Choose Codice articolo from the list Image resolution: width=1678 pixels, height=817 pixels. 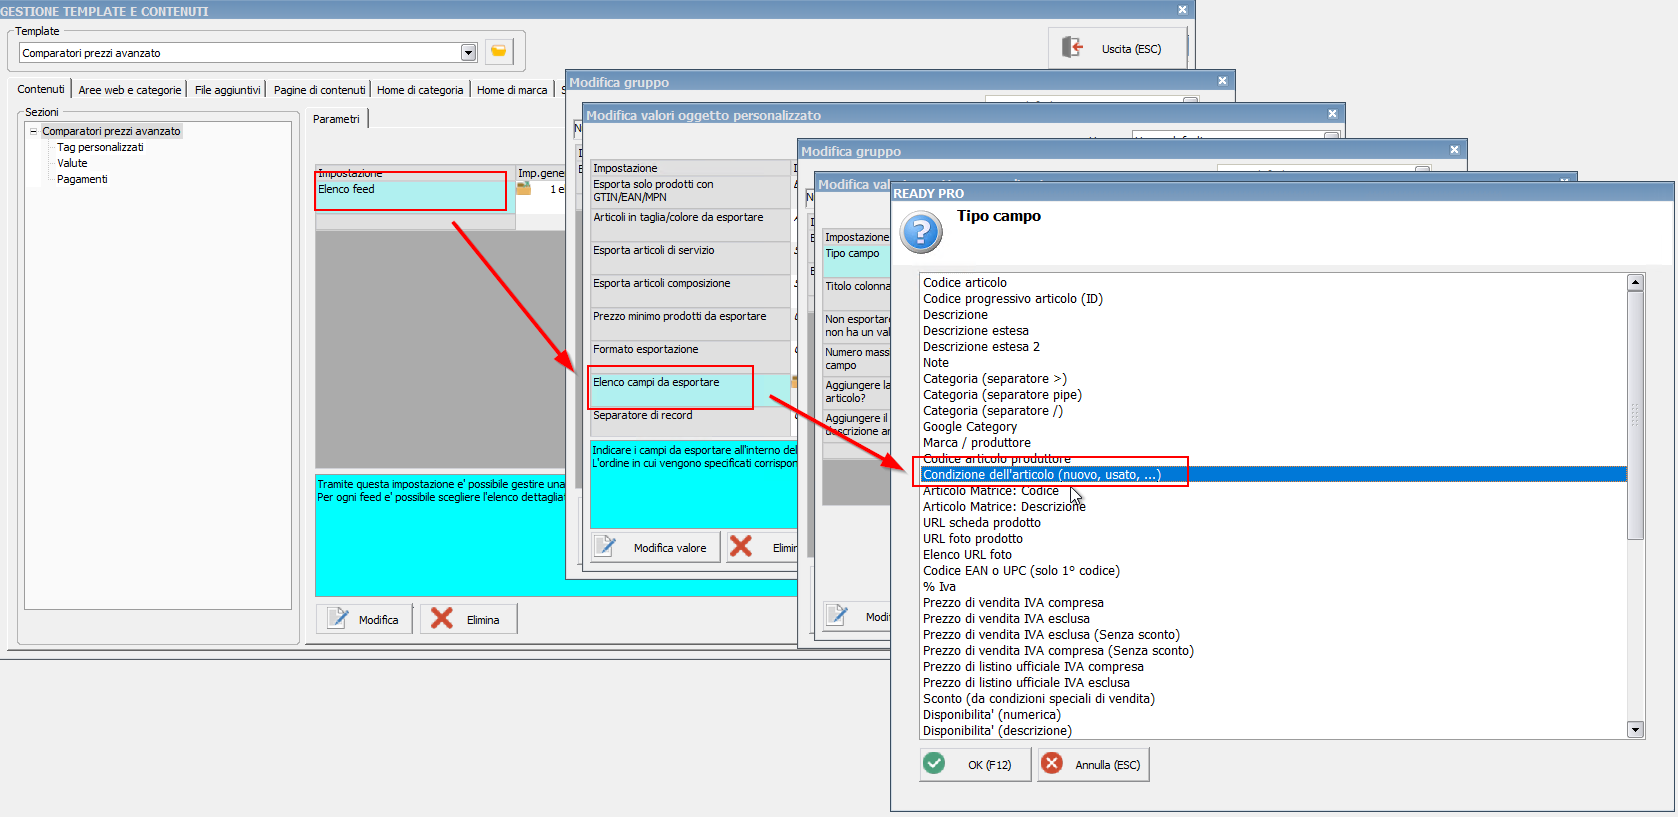(x=965, y=283)
